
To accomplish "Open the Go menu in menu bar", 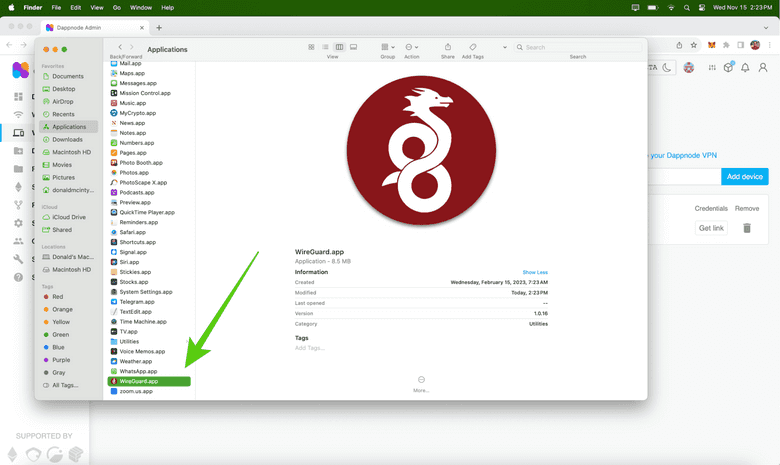I will [117, 7].
